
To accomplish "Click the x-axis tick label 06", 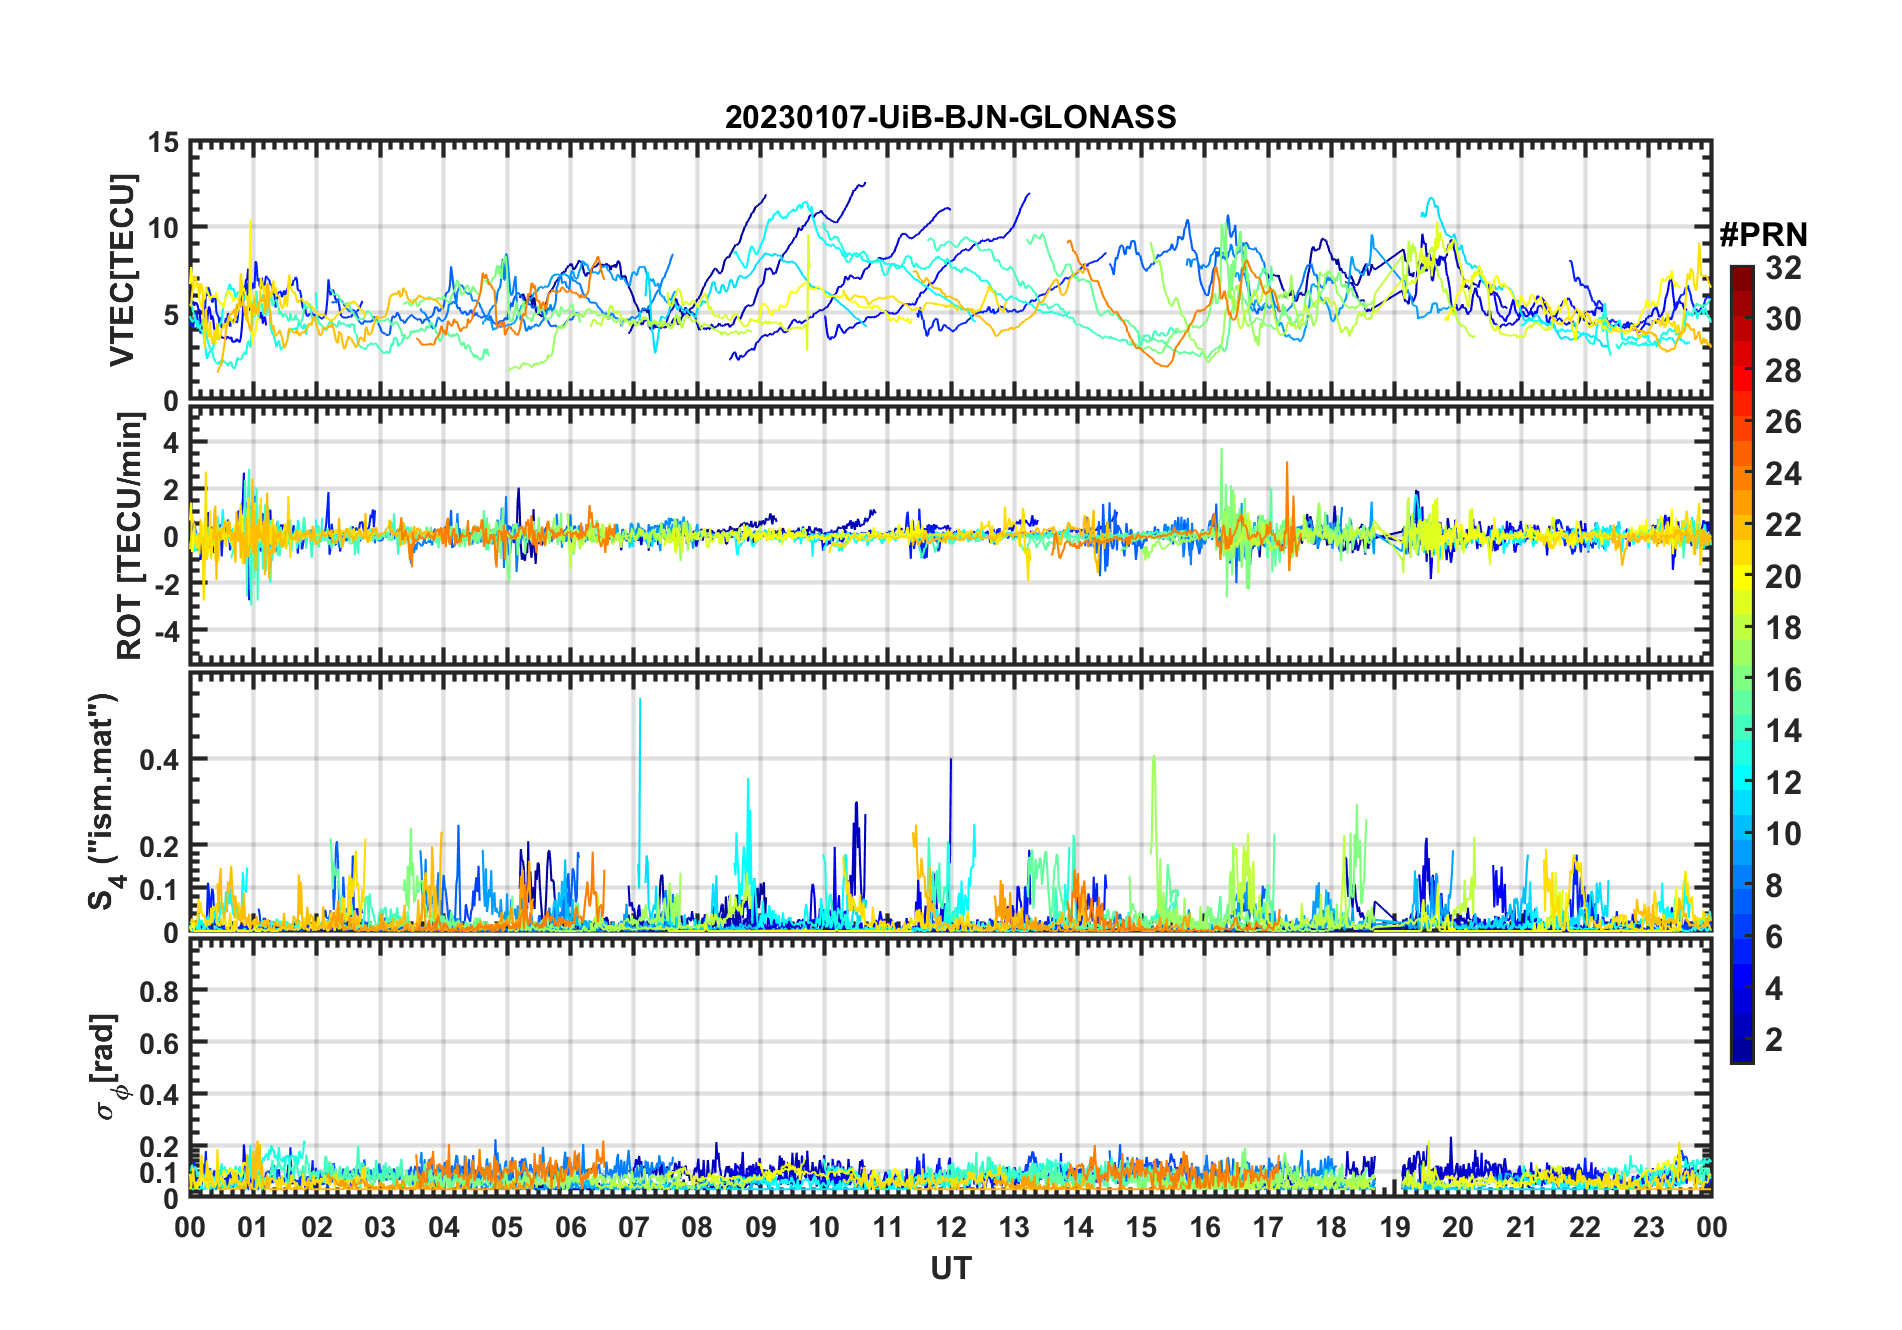I will tap(570, 1227).
